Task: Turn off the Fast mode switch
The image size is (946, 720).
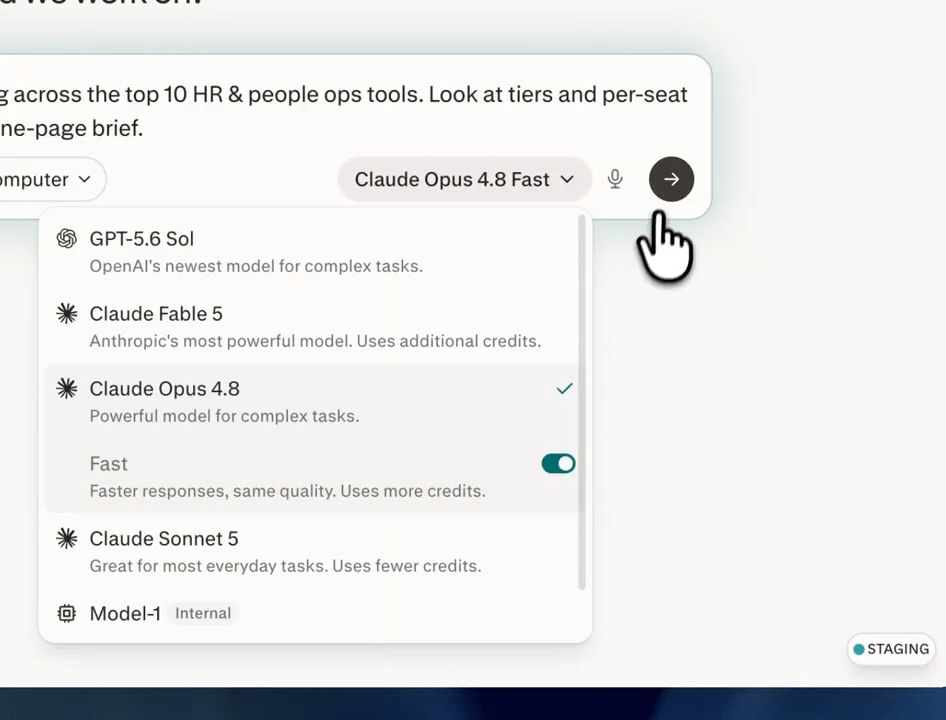Action: 558,464
